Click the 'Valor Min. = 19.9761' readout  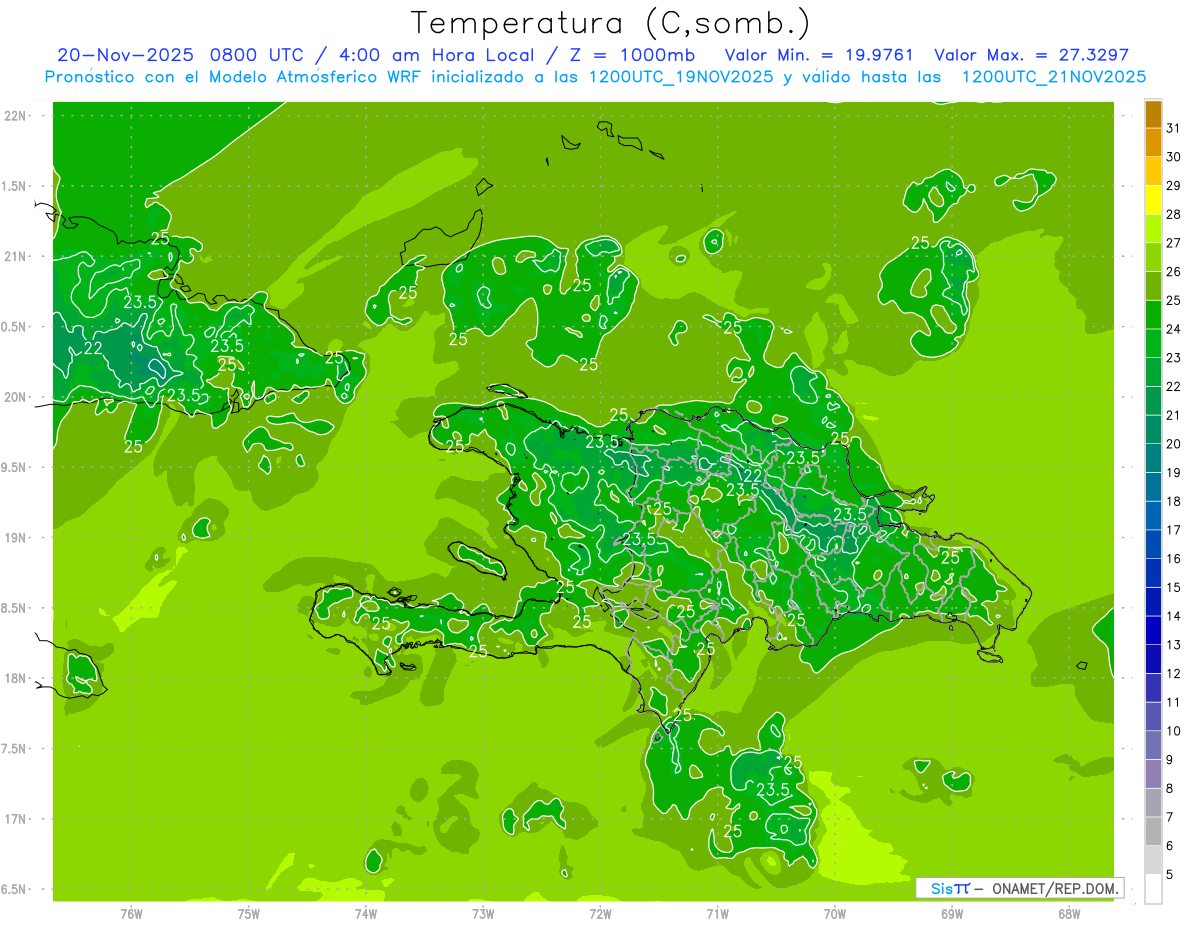820,55
